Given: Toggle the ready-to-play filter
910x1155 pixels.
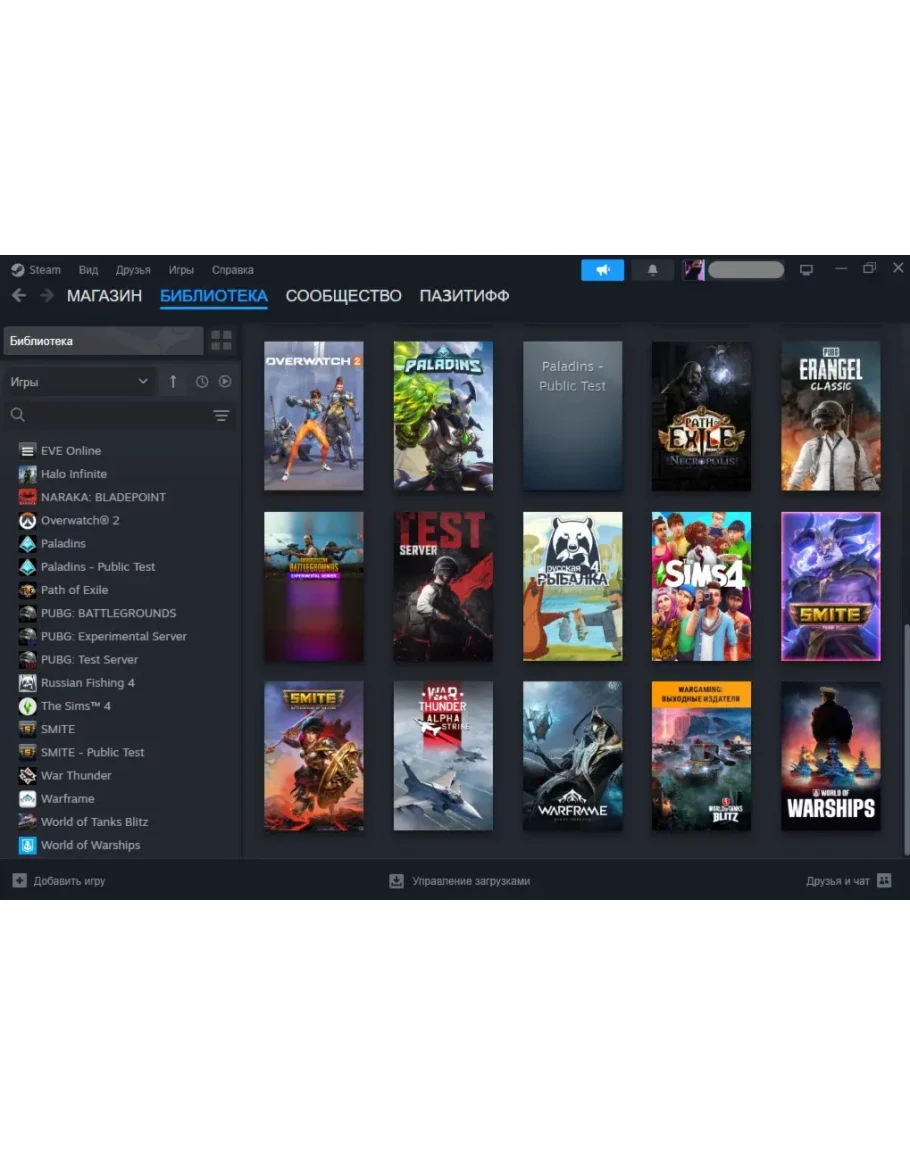Looking at the screenshot, I should [x=225, y=382].
